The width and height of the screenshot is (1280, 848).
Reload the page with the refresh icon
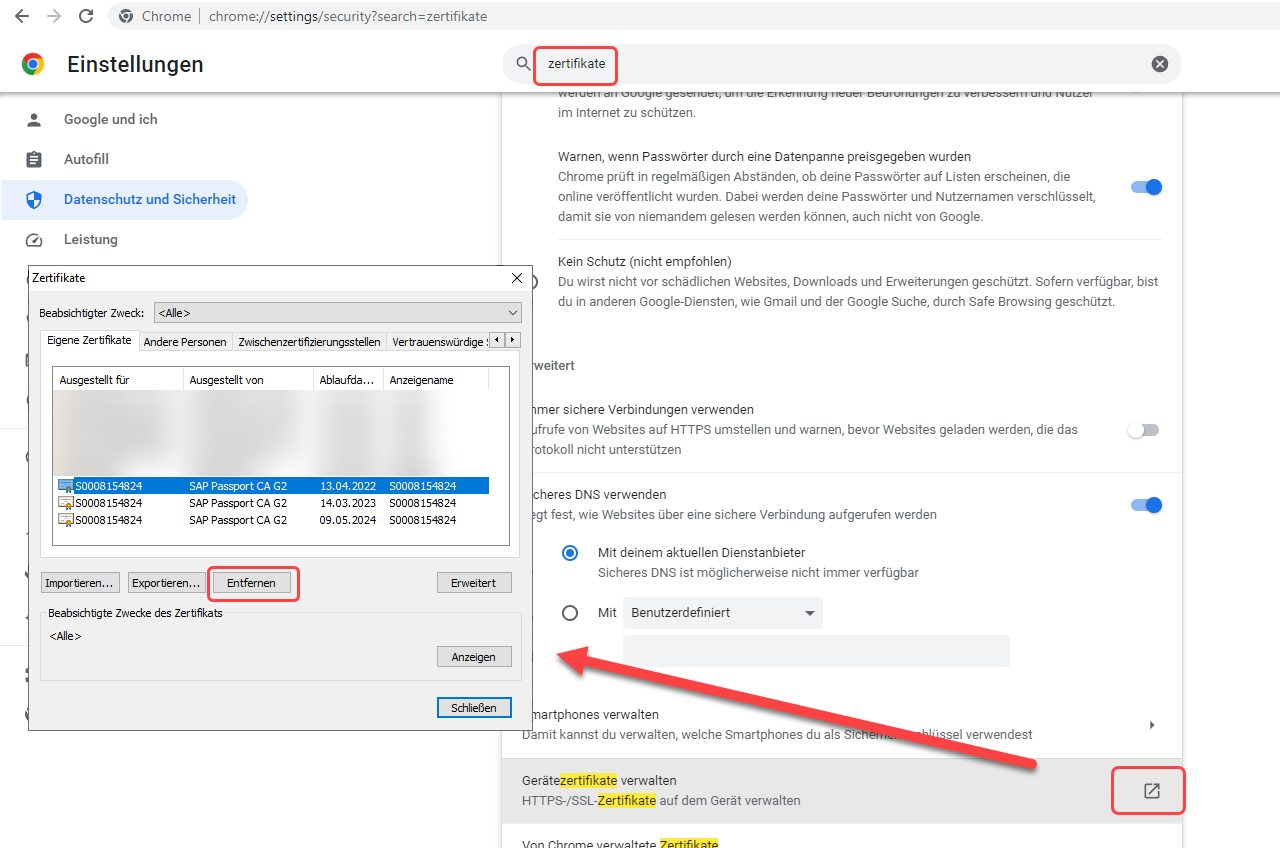click(x=86, y=16)
